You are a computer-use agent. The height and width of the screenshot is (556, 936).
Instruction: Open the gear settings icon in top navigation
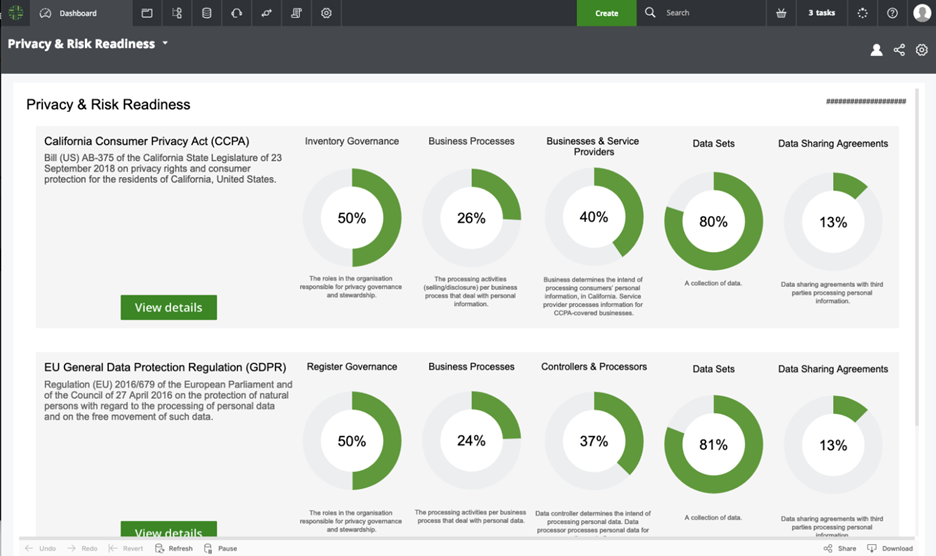click(326, 13)
